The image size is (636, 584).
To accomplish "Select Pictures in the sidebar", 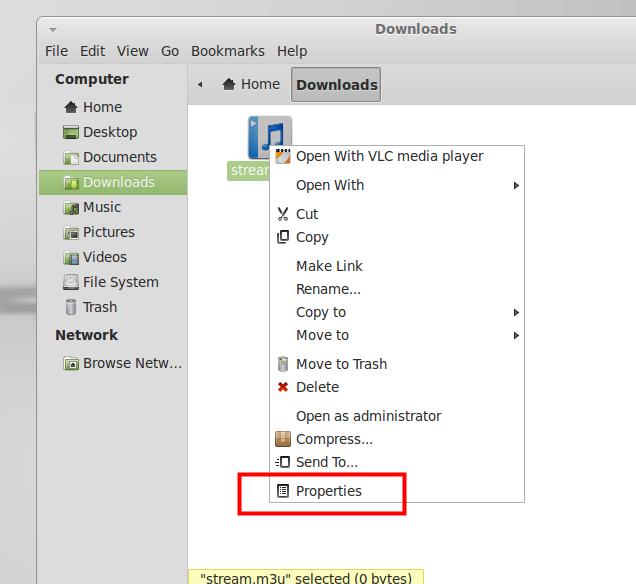I will click(x=113, y=232).
